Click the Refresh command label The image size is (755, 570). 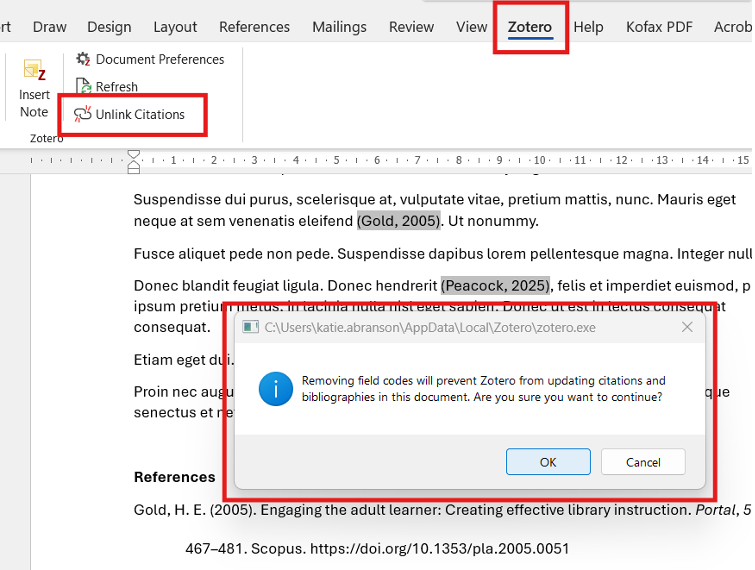pos(117,87)
